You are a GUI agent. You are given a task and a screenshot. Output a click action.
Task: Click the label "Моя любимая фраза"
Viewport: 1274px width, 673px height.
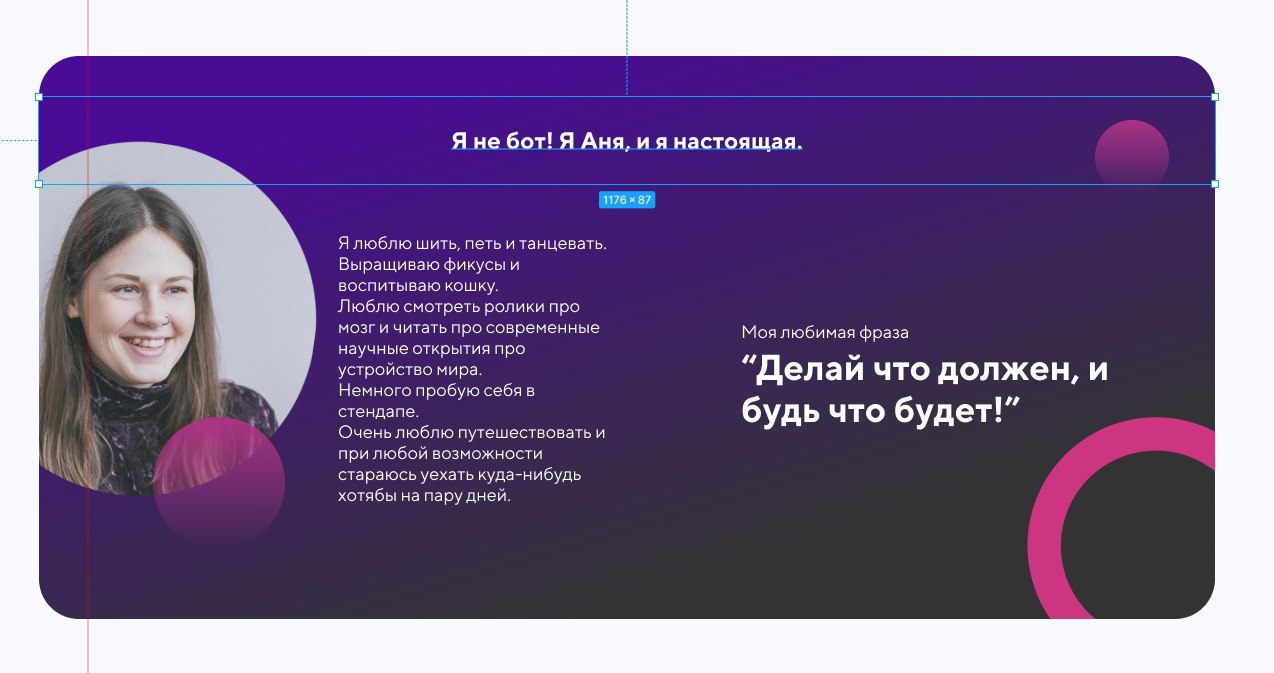pyautogui.click(x=825, y=332)
